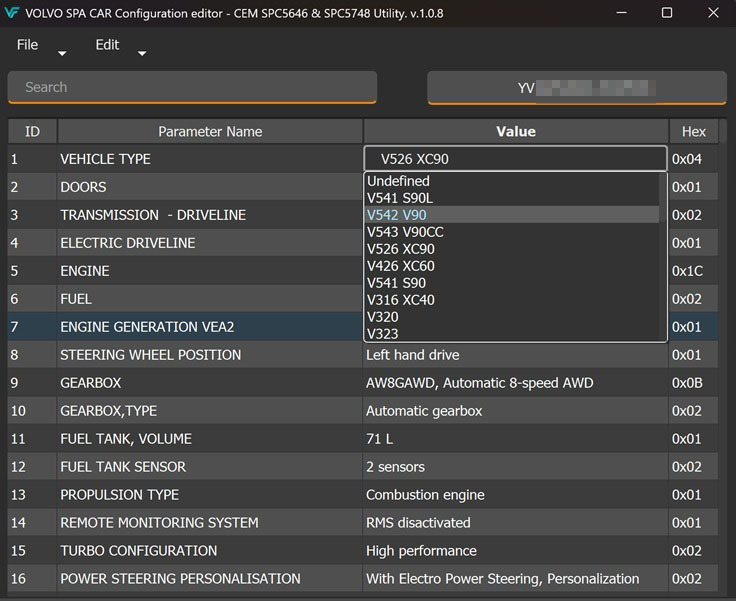
Task: Maximize the configuration editor window
Action: (x=667, y=13)
